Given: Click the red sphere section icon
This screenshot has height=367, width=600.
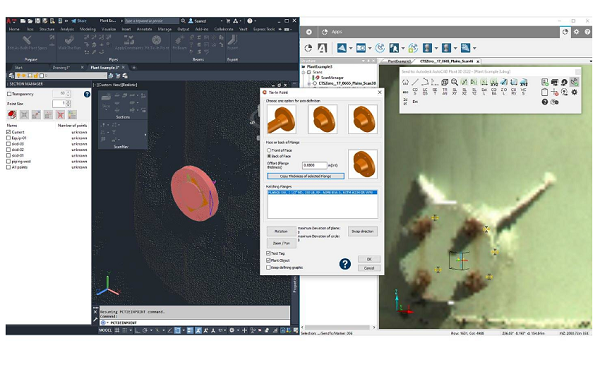Looking at the screenshot, I should (x=12, y=114).
